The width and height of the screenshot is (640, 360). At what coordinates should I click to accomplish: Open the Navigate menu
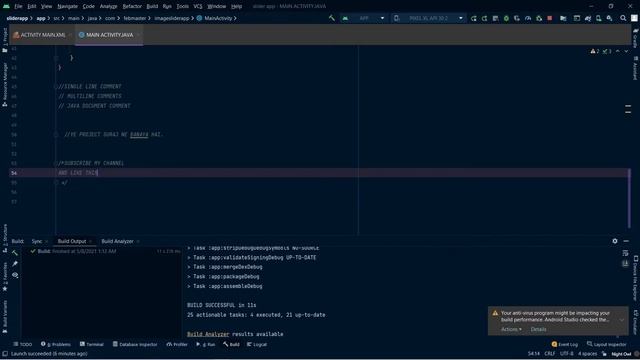[67, 6]
